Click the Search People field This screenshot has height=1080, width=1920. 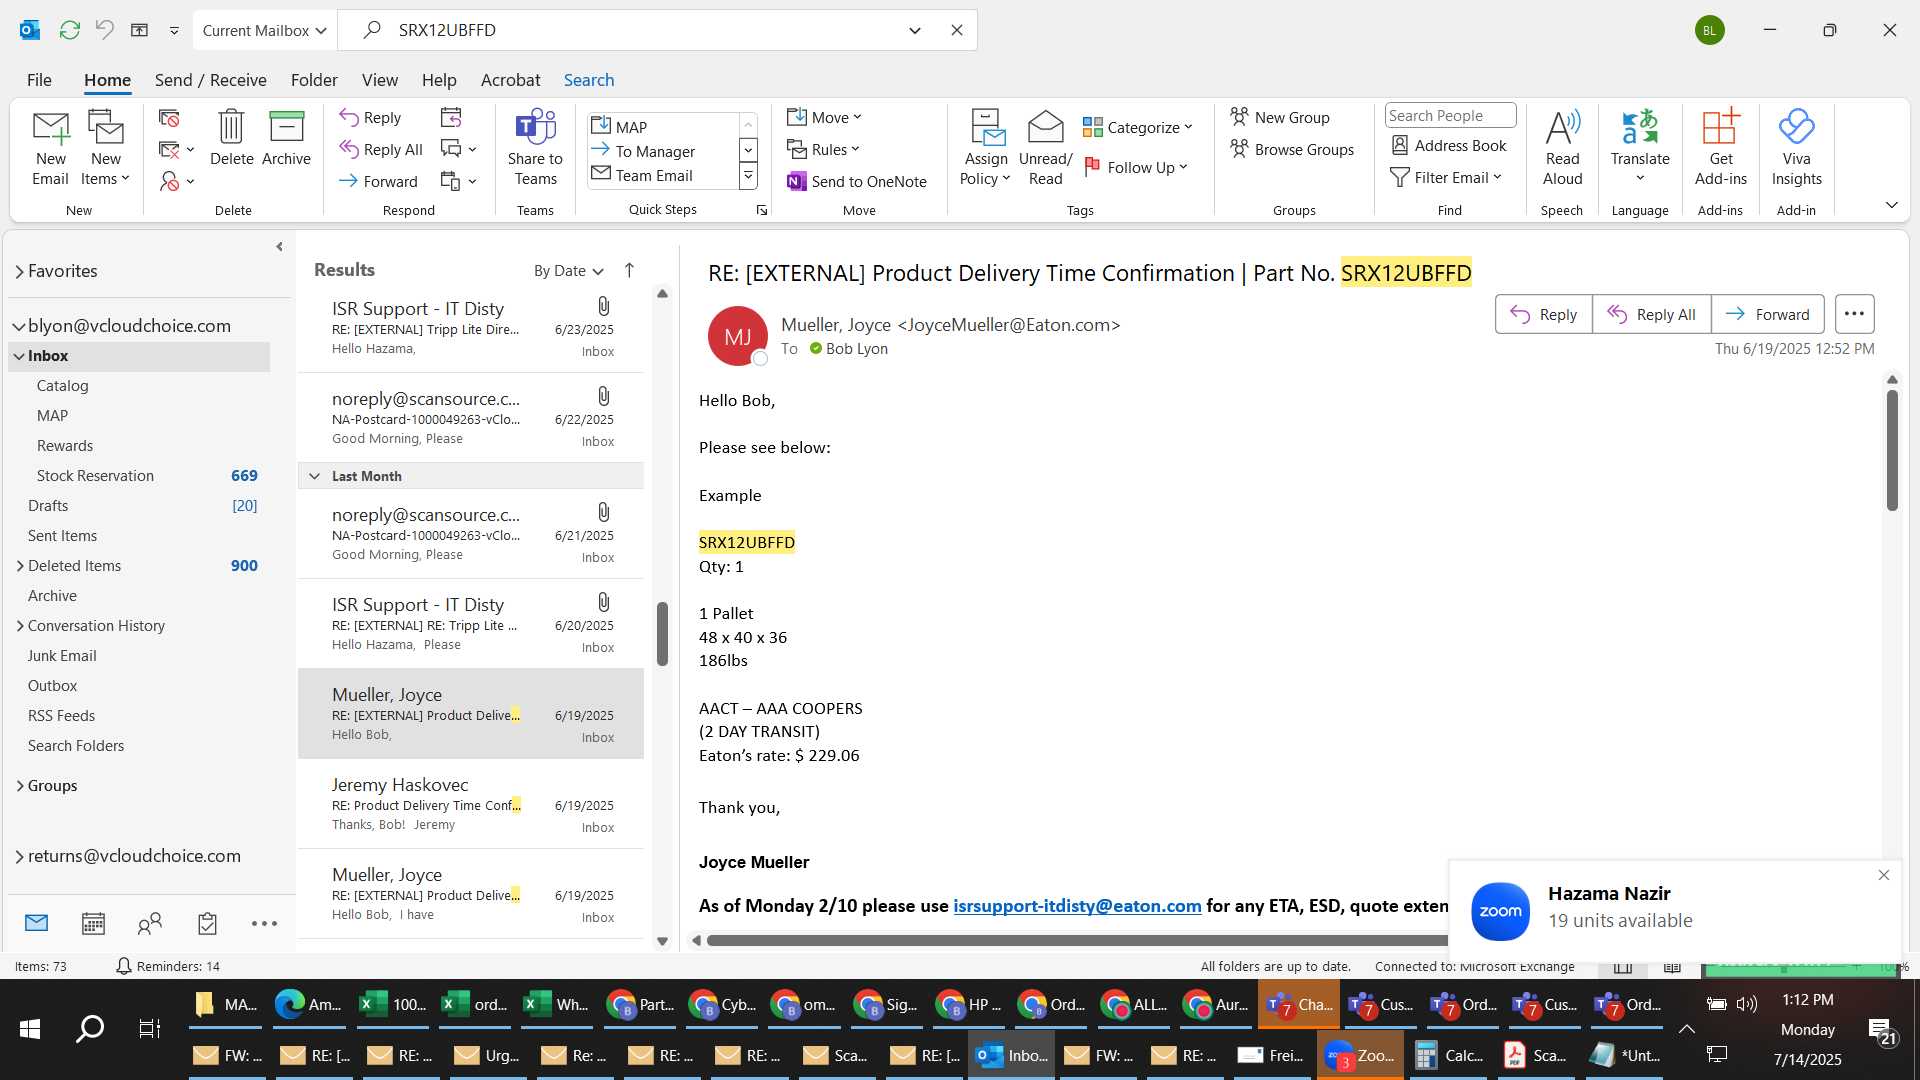pos(1450,115)
